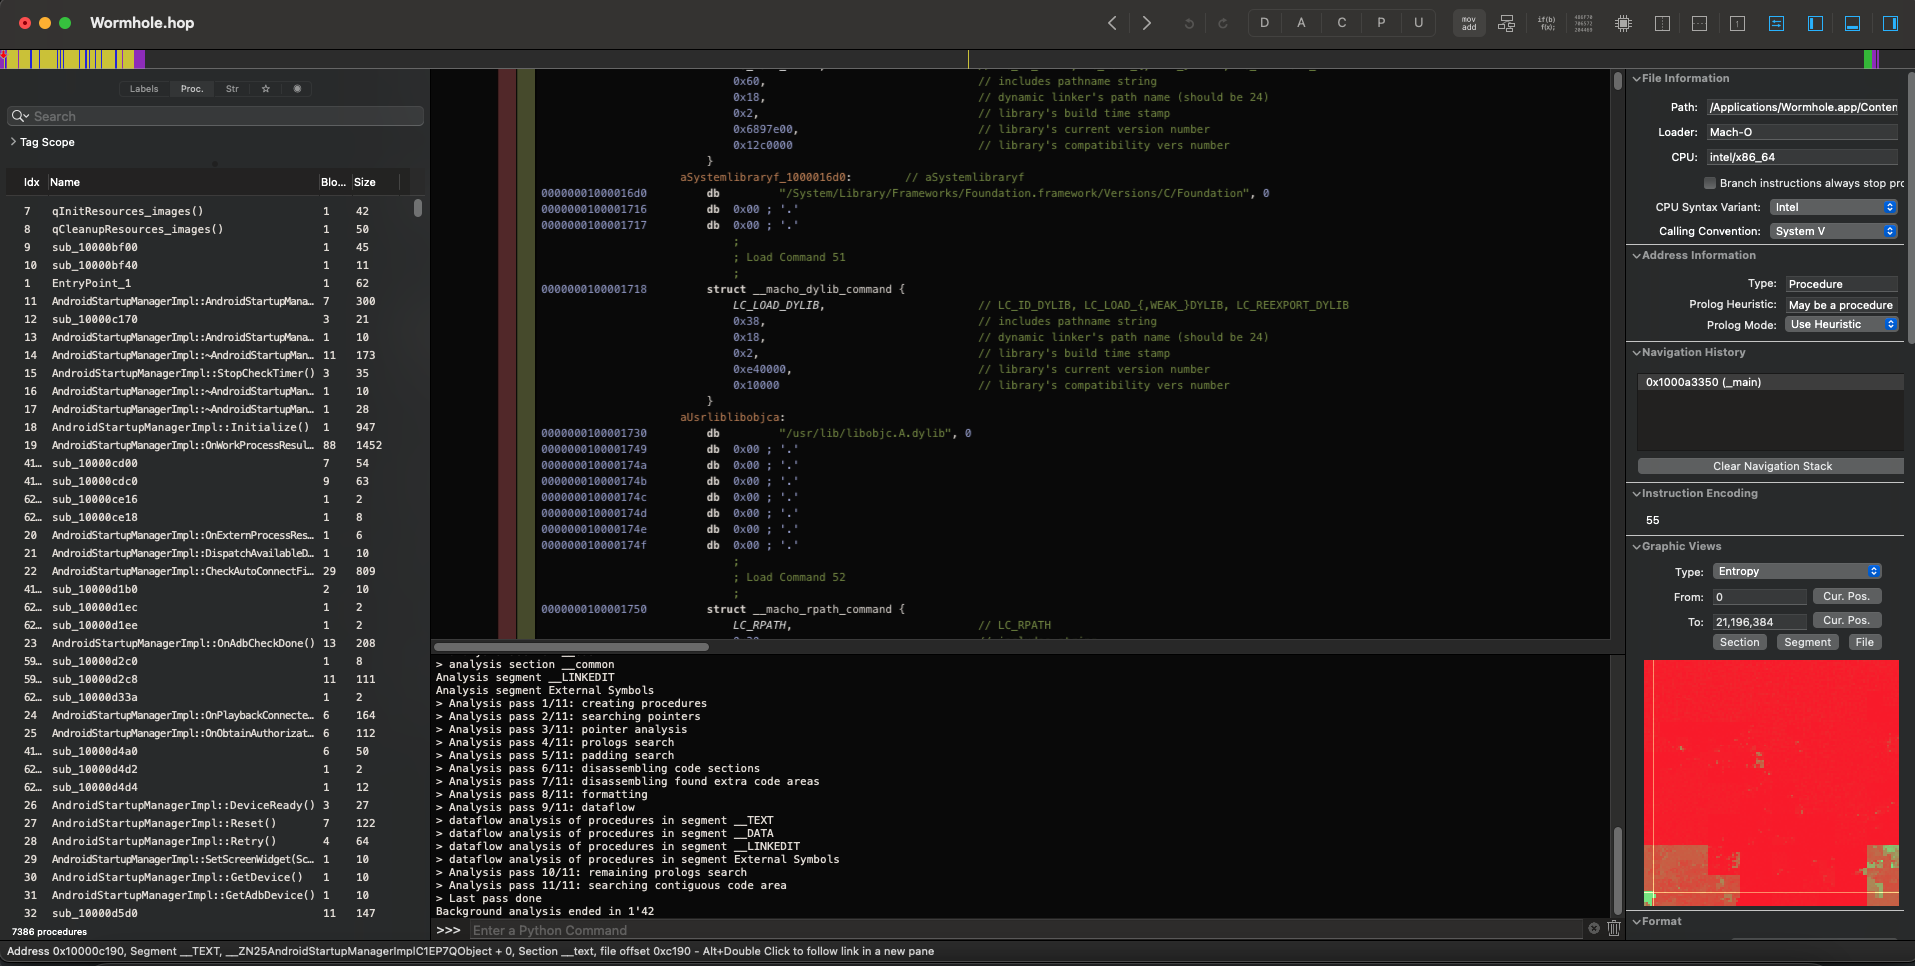
Task: Click Clear Navigation Stack button
Action: [1771, 466]
